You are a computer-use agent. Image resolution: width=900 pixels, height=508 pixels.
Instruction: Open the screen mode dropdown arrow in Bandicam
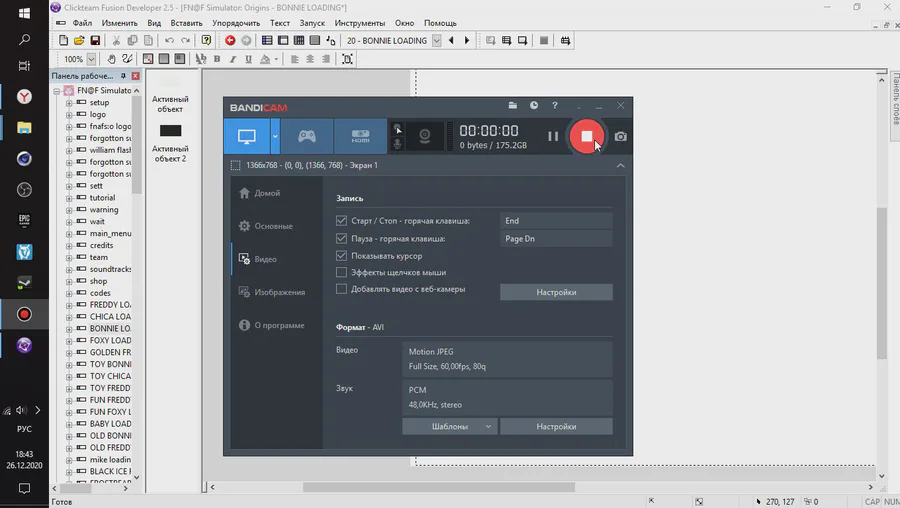tap(275, 136)
